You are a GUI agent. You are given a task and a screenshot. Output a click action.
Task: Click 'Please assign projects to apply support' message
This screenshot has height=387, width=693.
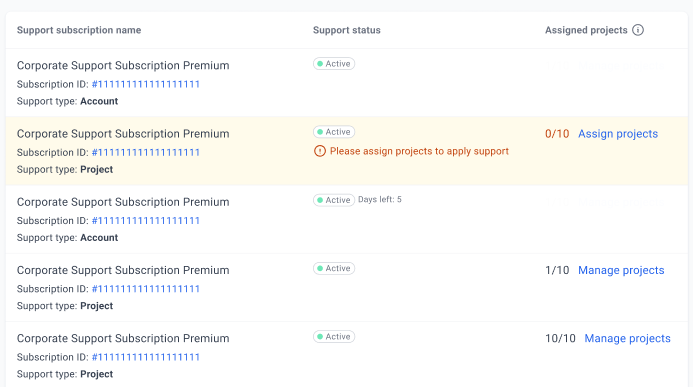tap(419, 151)
